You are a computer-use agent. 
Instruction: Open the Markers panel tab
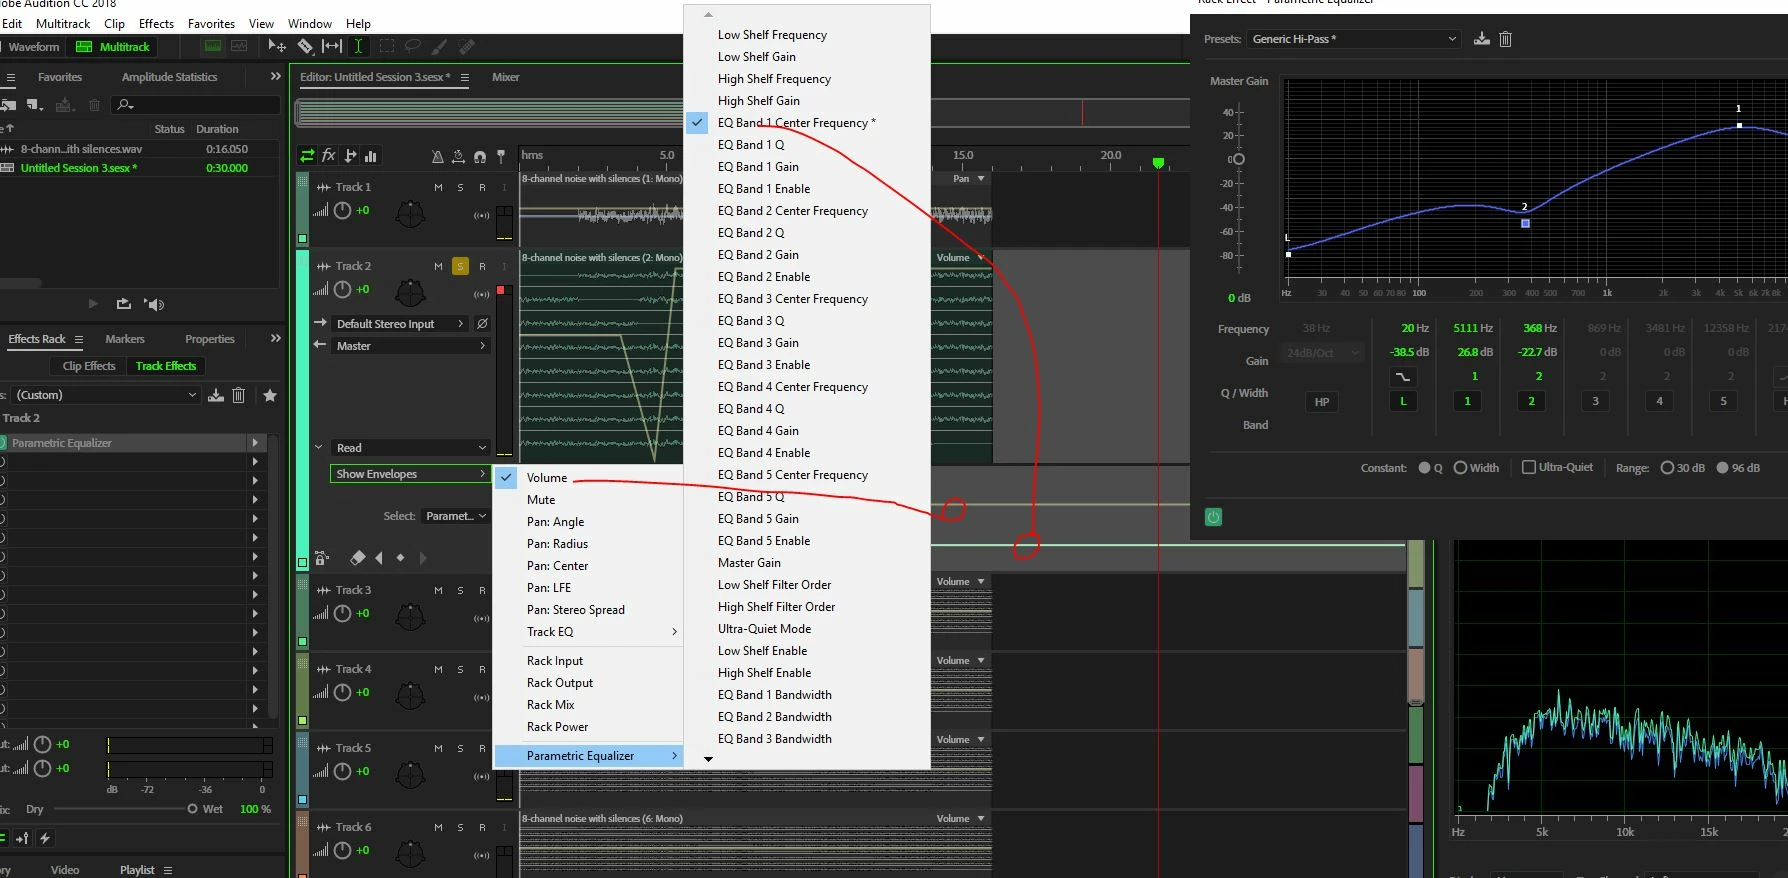(125, 339)
